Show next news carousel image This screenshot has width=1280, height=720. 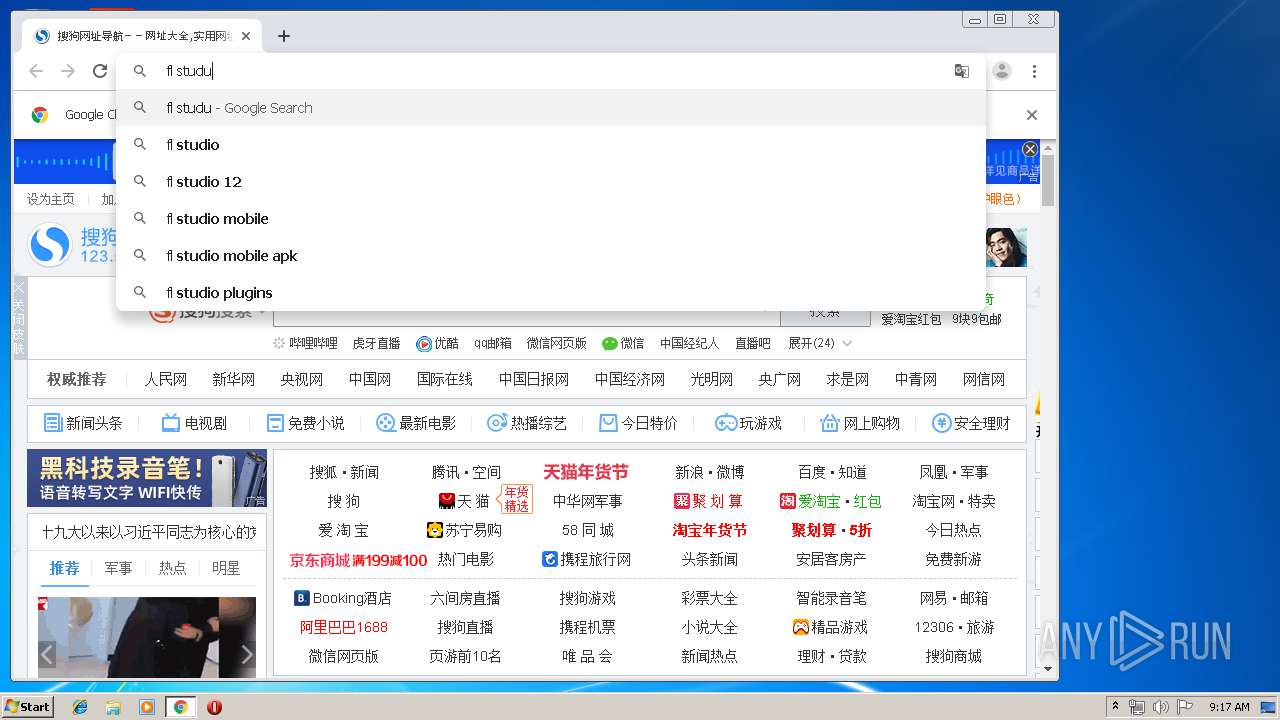(x=247, y=655)
